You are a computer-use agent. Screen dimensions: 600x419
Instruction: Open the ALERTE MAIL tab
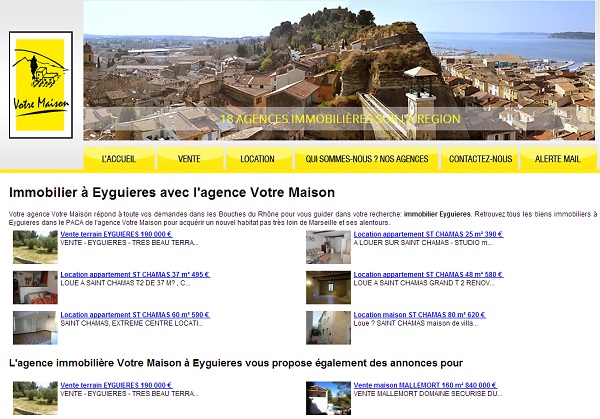click(558, 158)
